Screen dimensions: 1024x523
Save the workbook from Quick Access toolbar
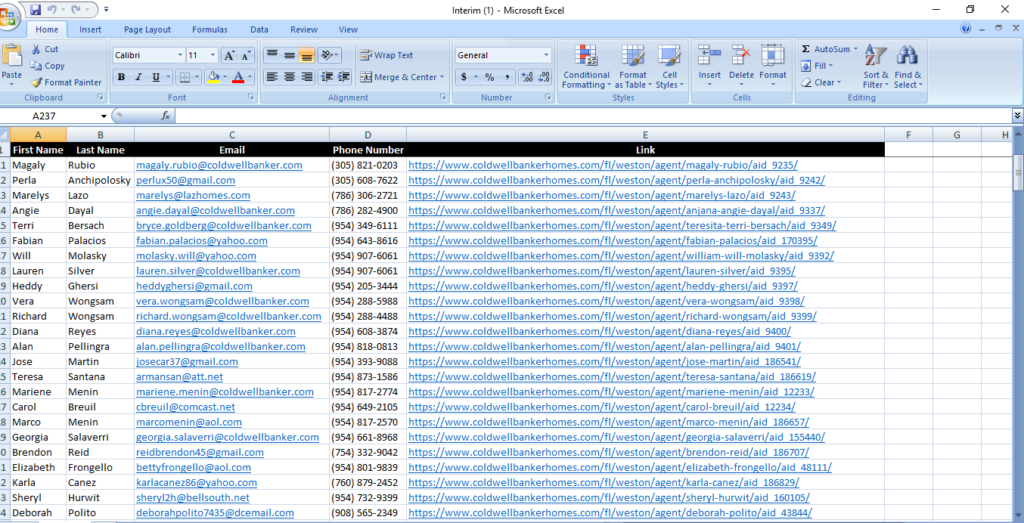click(36, 10)
